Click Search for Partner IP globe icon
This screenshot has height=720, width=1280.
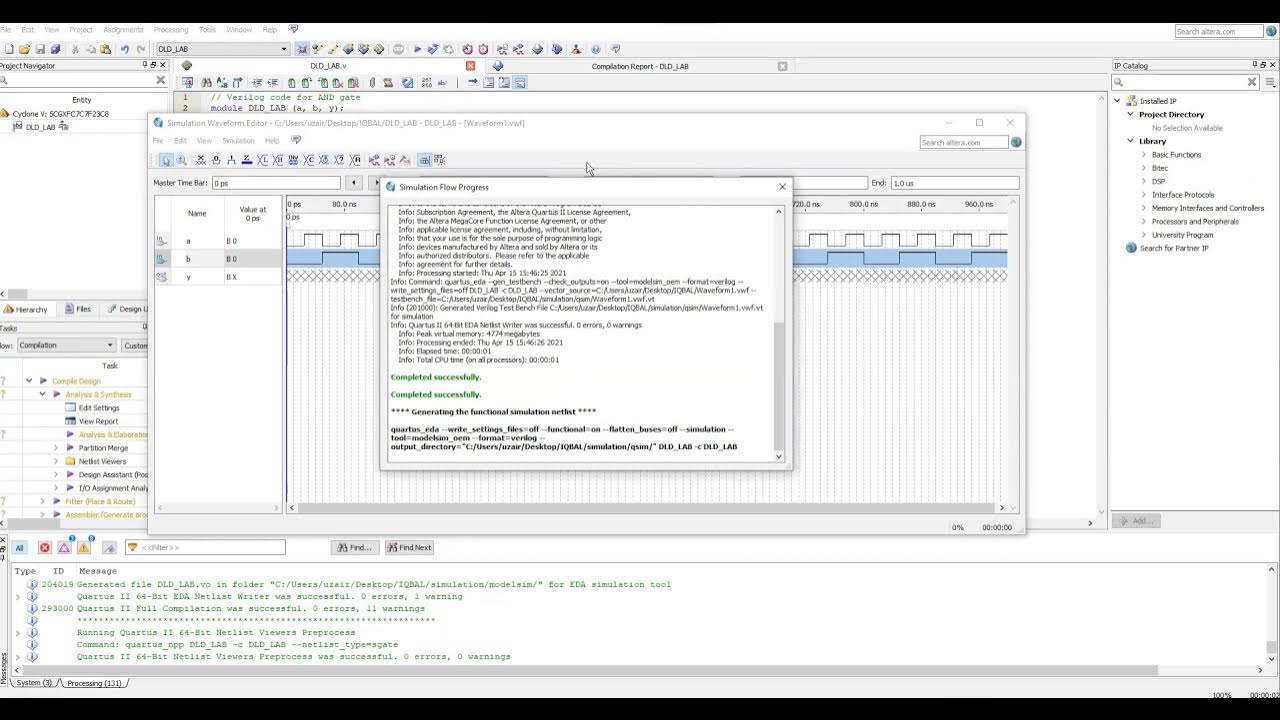point(1131,248)
